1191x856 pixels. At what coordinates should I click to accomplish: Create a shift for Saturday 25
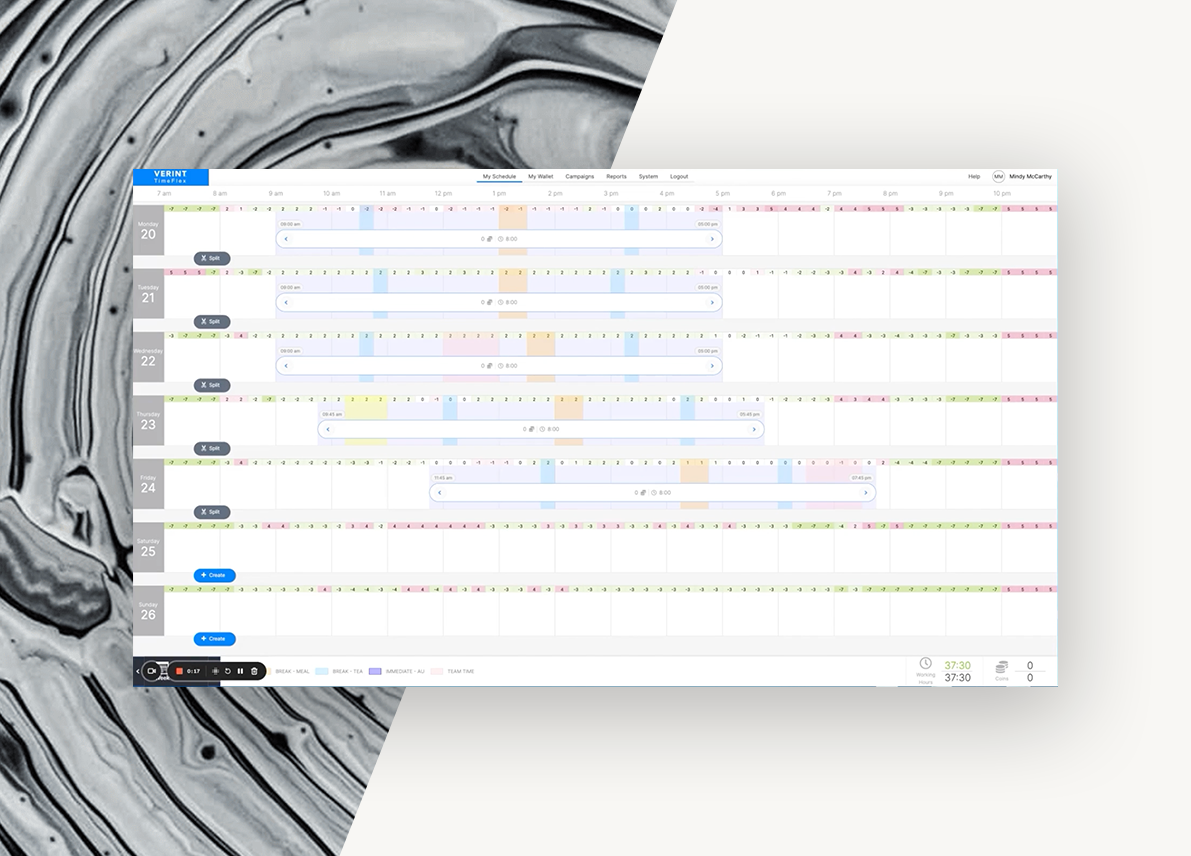[x=214, y=575]
